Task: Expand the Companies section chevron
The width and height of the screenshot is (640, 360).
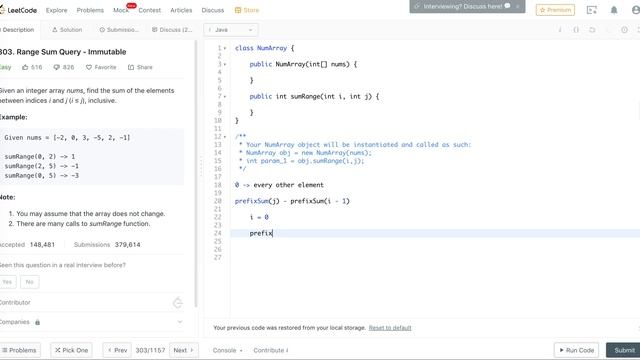Action: point(180,322)
